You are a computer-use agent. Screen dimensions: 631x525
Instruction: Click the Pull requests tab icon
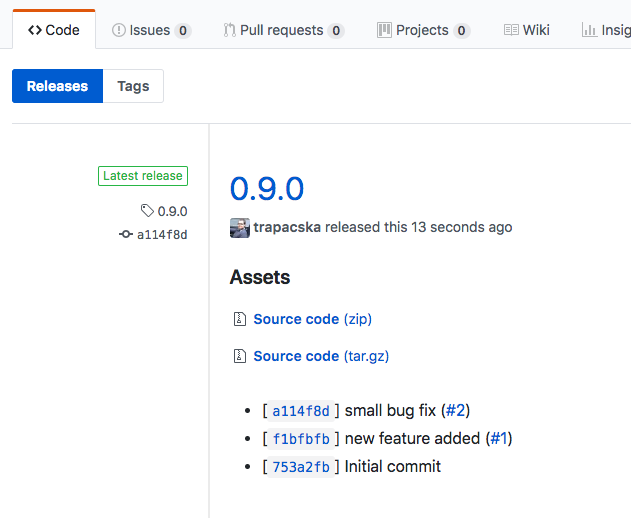[229, 30]
